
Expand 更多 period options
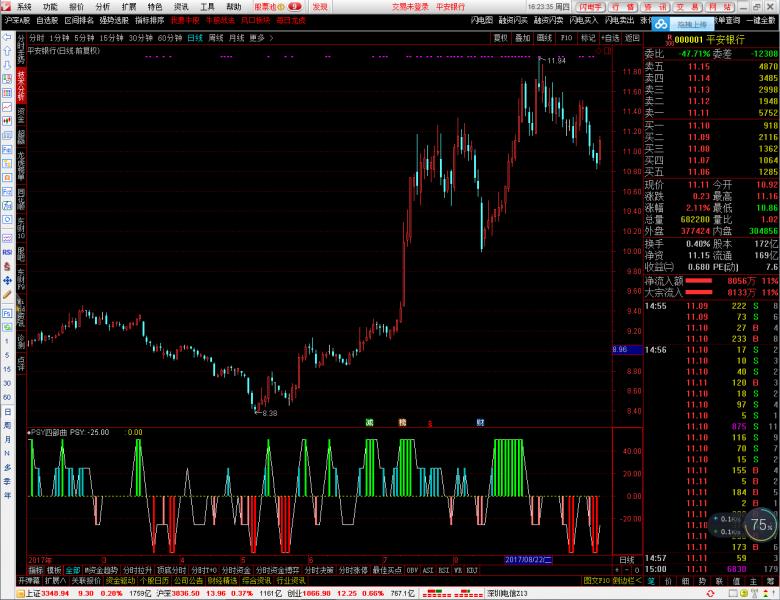pyautogui.click(x=261, y=38)
